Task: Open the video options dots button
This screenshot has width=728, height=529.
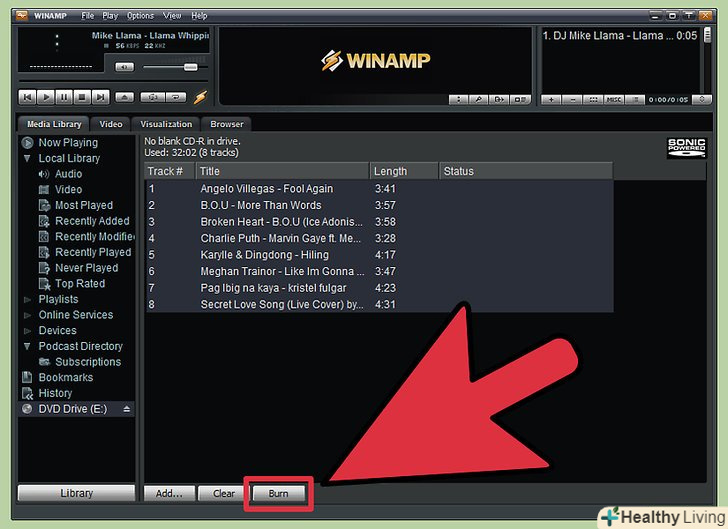Action: point(458,99)
